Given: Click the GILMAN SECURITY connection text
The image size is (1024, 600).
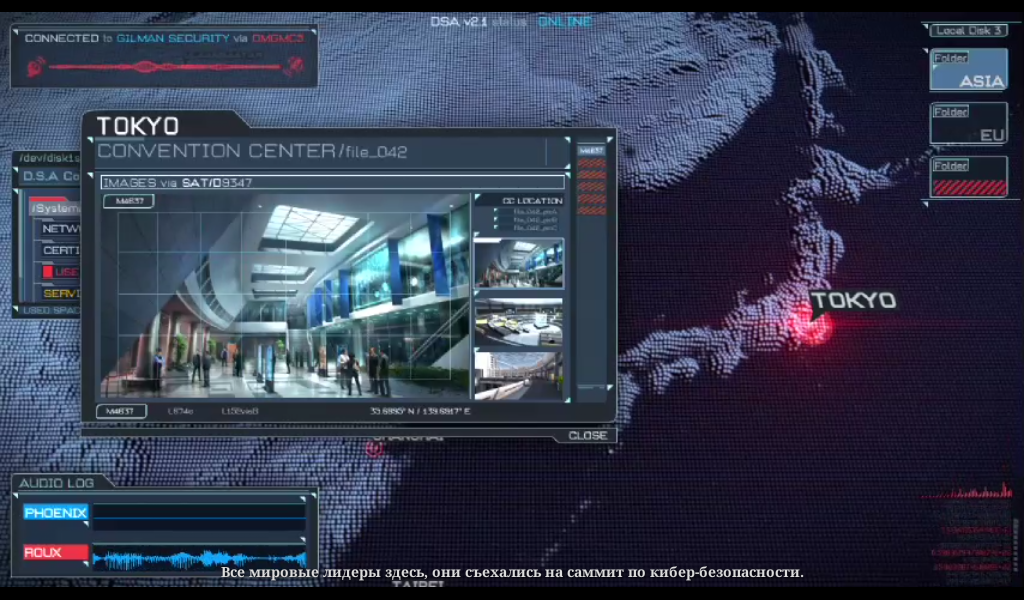Looking at the screenshot, I should [173, 39].
